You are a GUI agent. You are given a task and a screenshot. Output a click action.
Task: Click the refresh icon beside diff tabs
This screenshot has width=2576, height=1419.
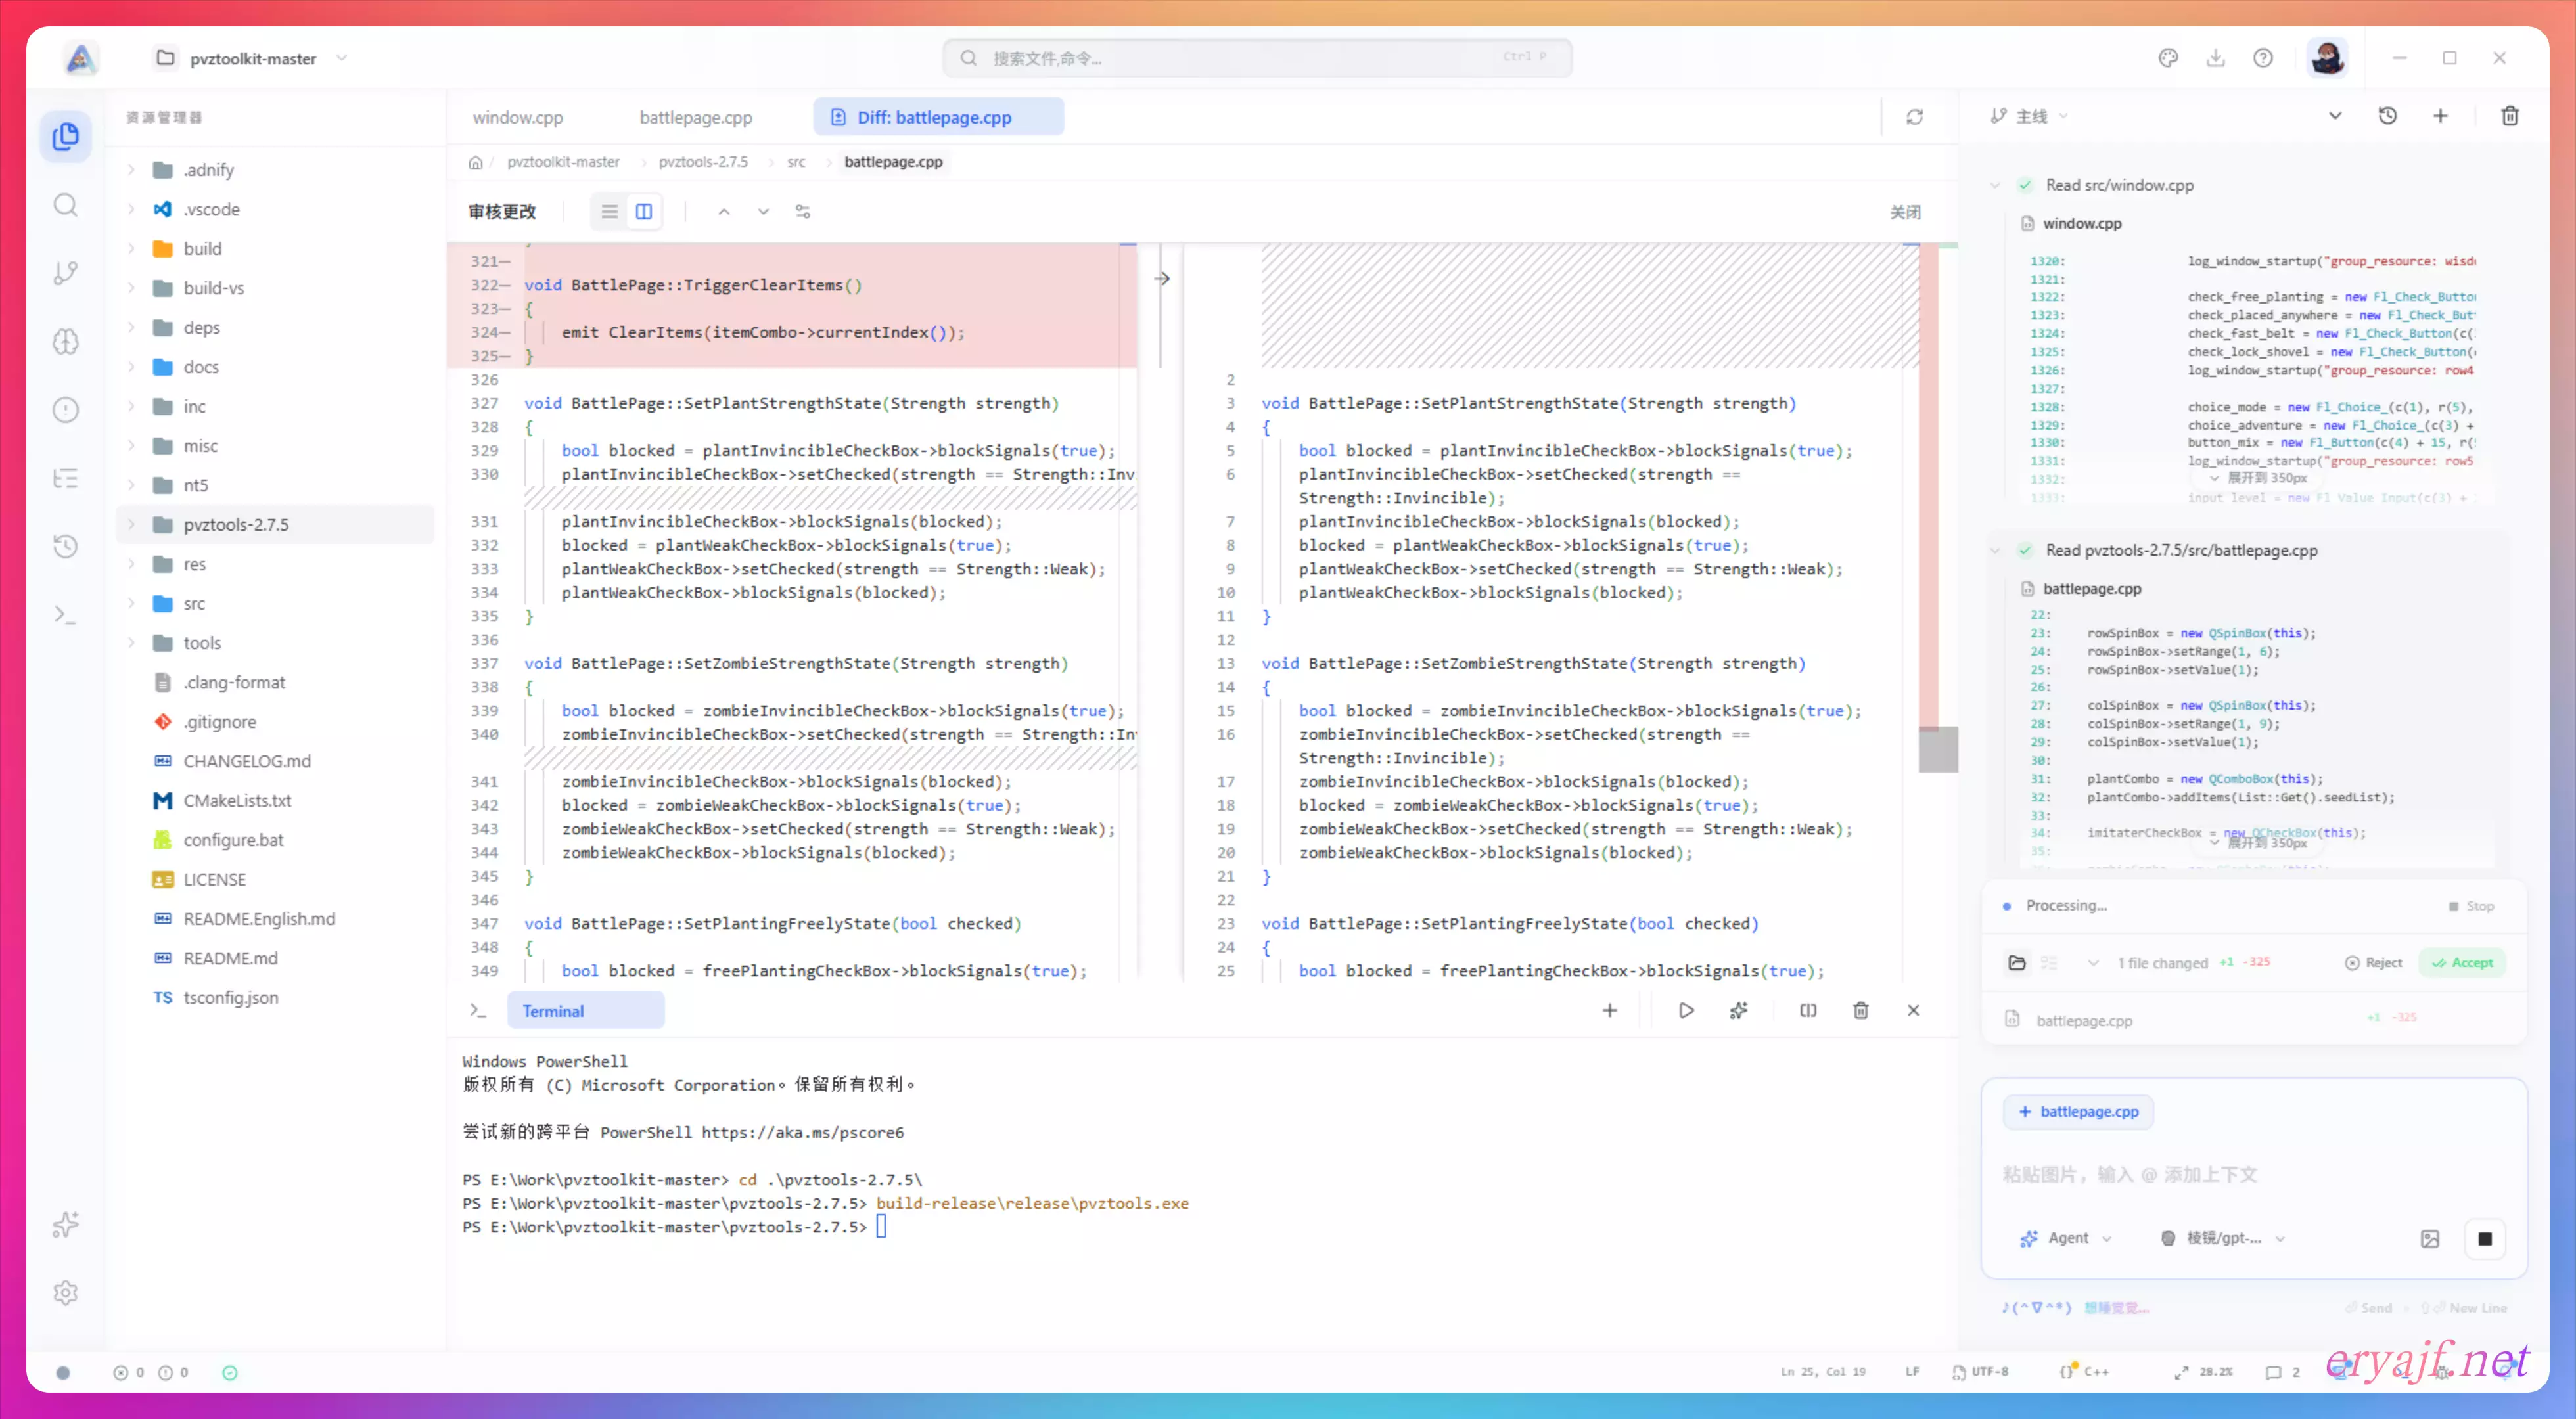tap(1914, 117)
